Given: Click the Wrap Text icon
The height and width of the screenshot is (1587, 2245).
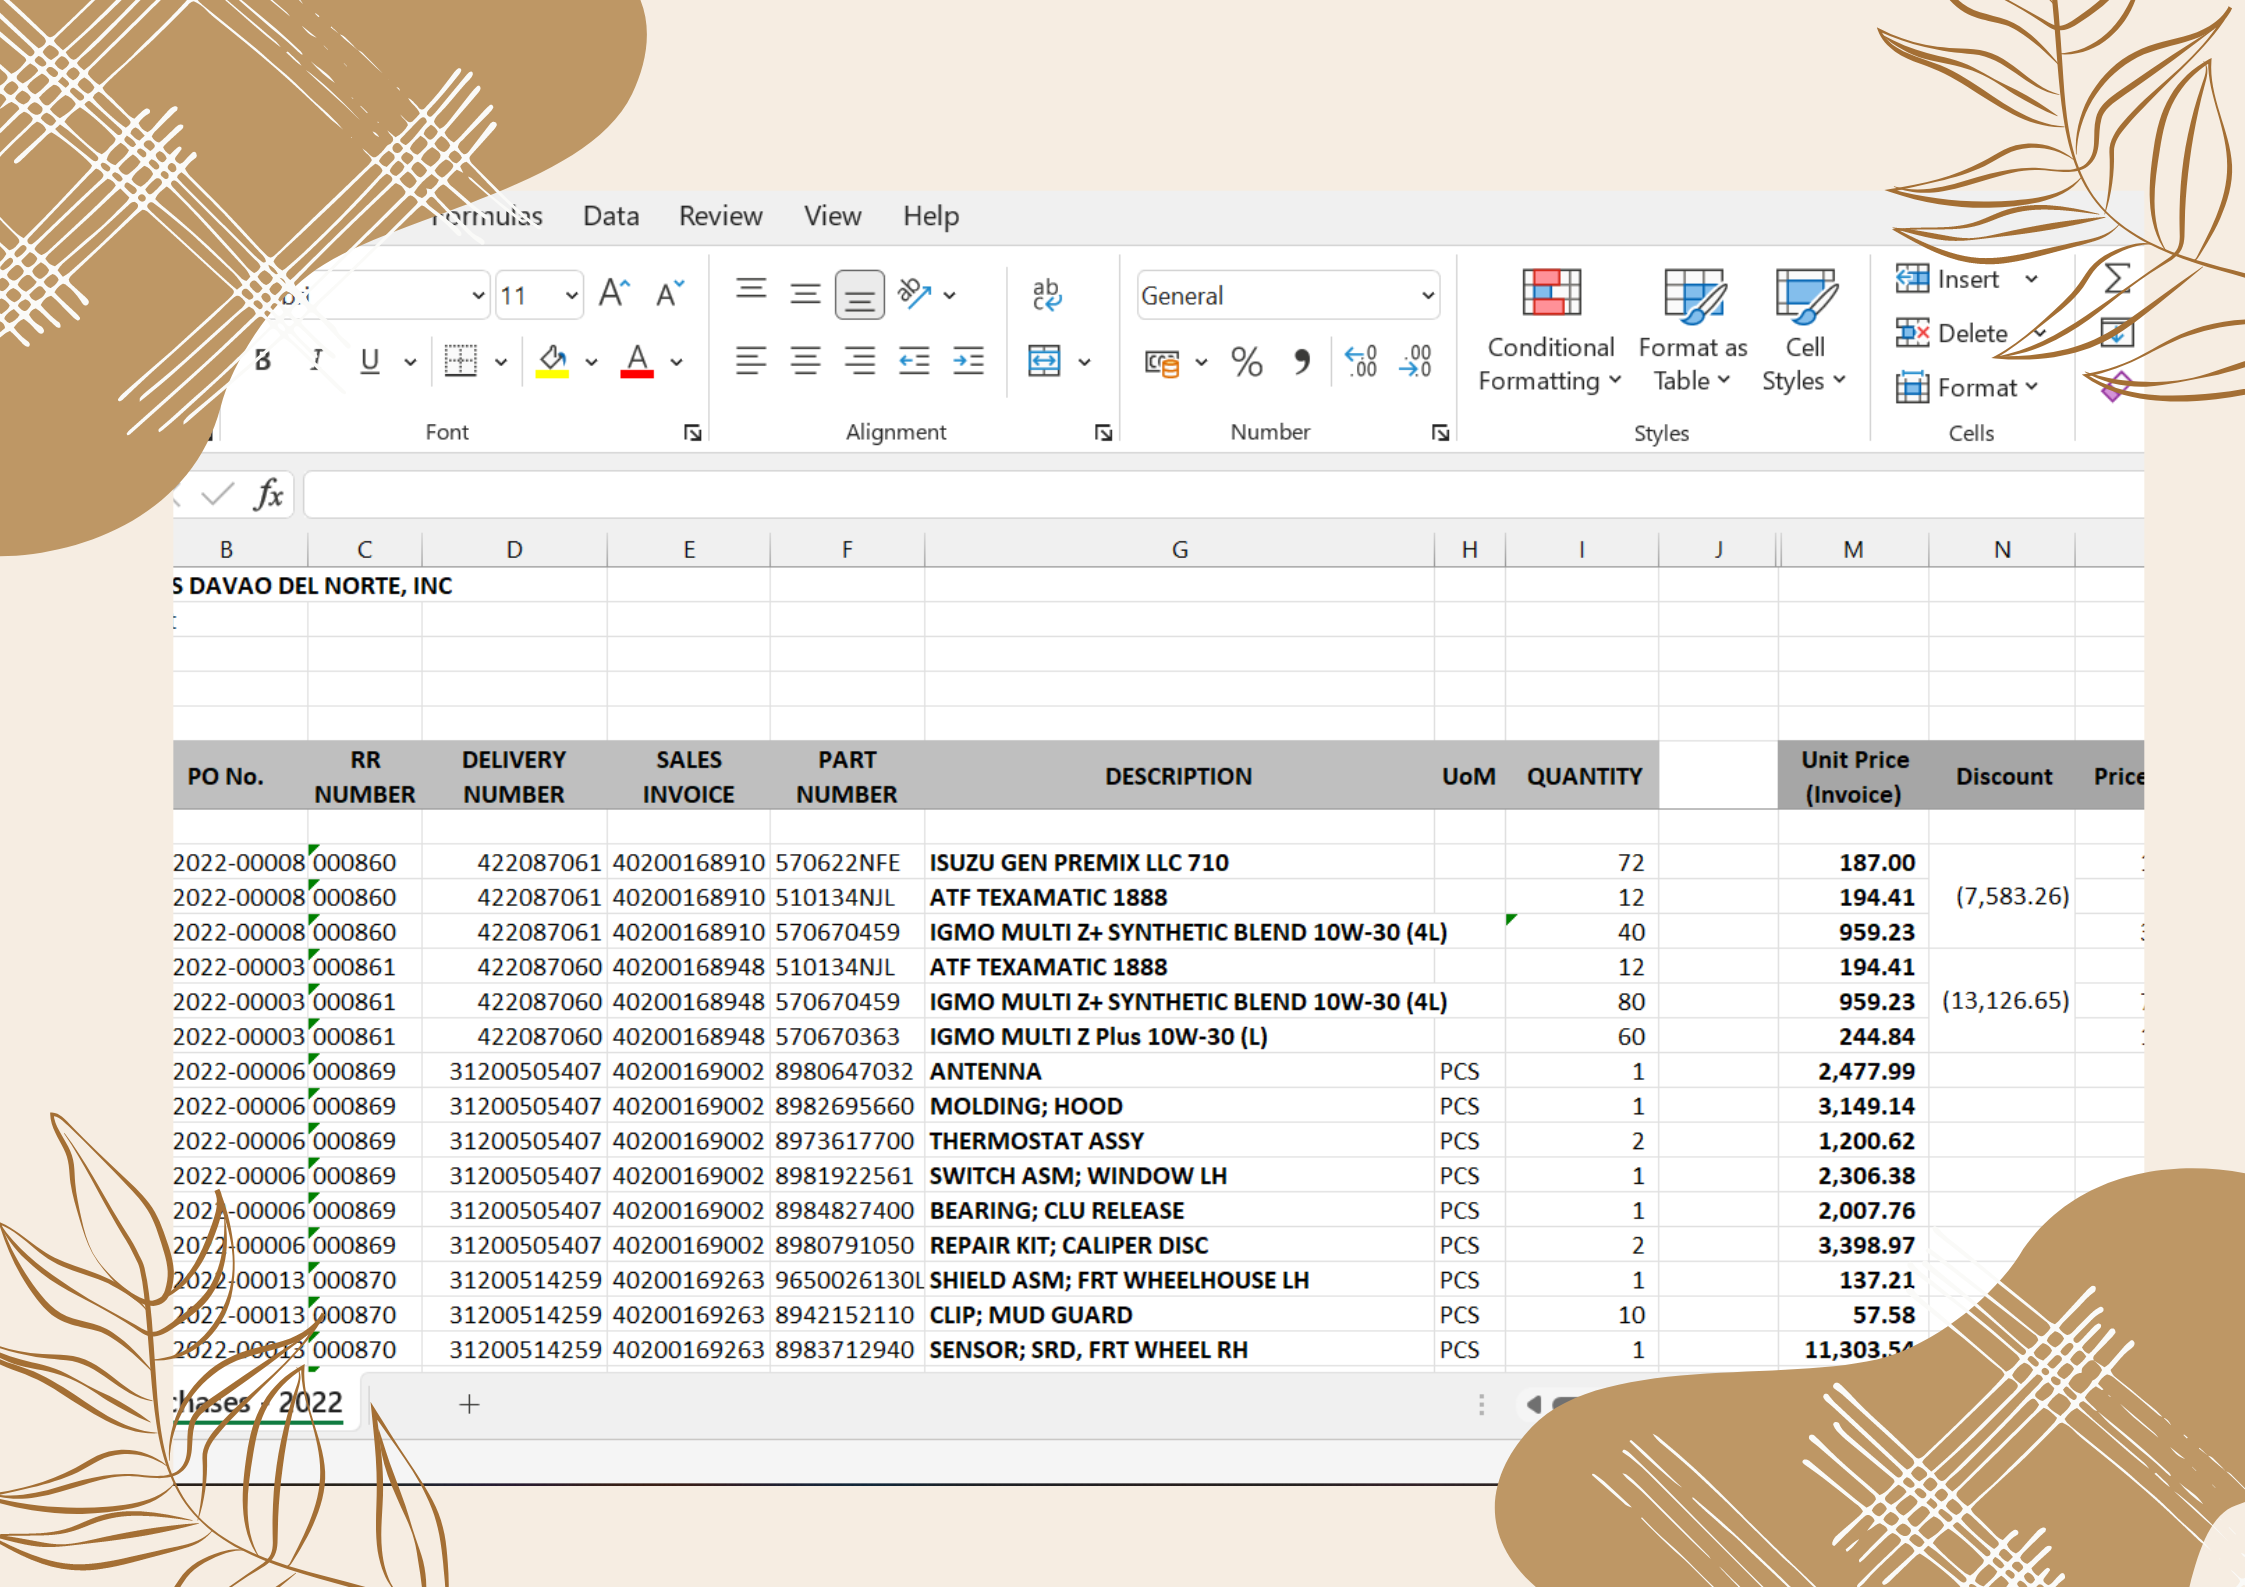Looking at the screenshot, I should [x=1046, y=295].
